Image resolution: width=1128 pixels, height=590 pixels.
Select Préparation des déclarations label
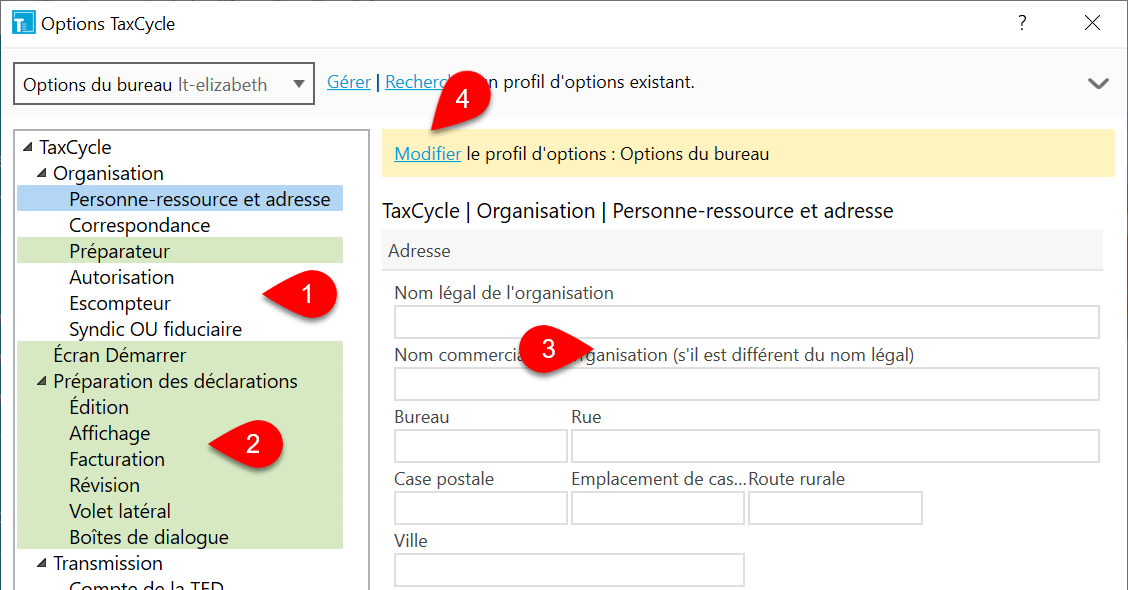click(176, 381)
